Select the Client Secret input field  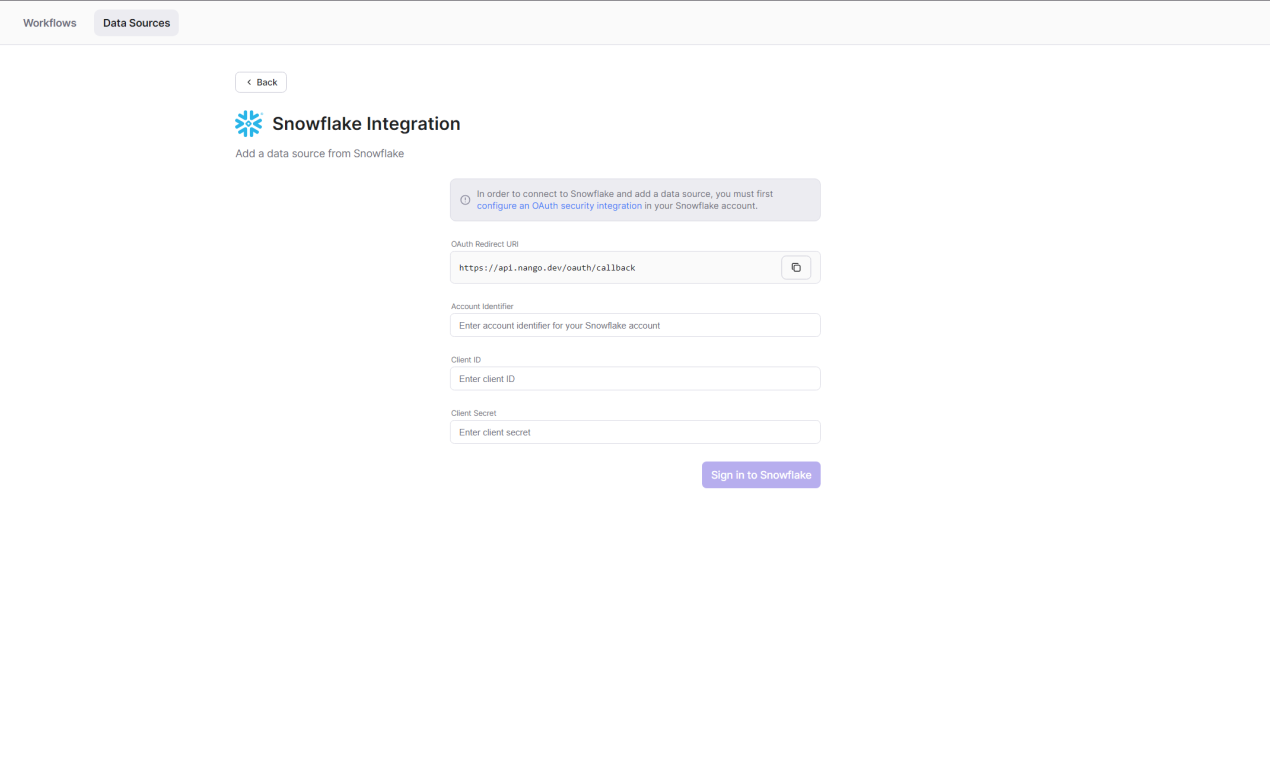(x=635, y=432)
